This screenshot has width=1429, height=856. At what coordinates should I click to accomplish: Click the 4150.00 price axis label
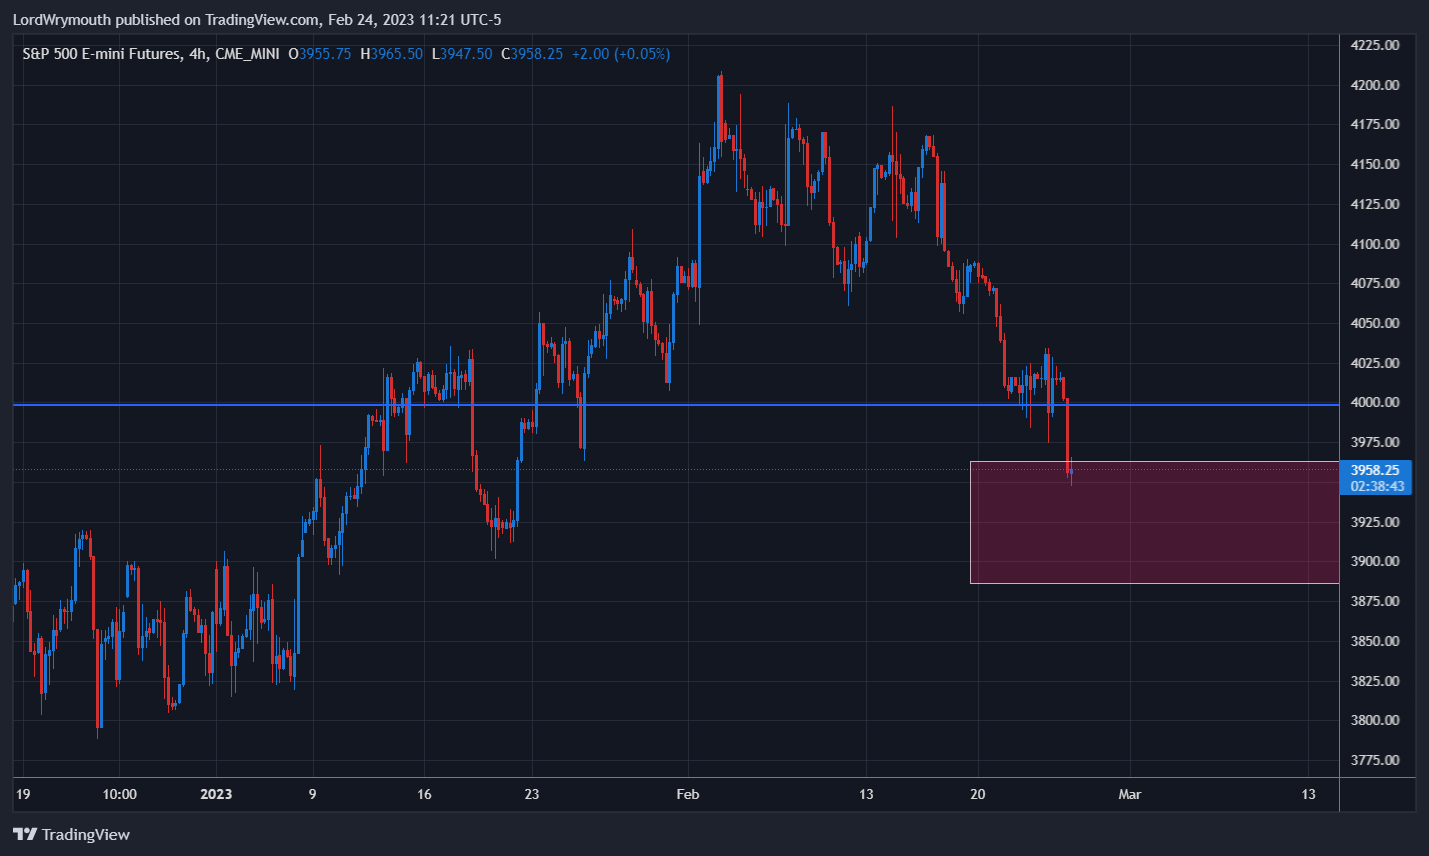1375,164
